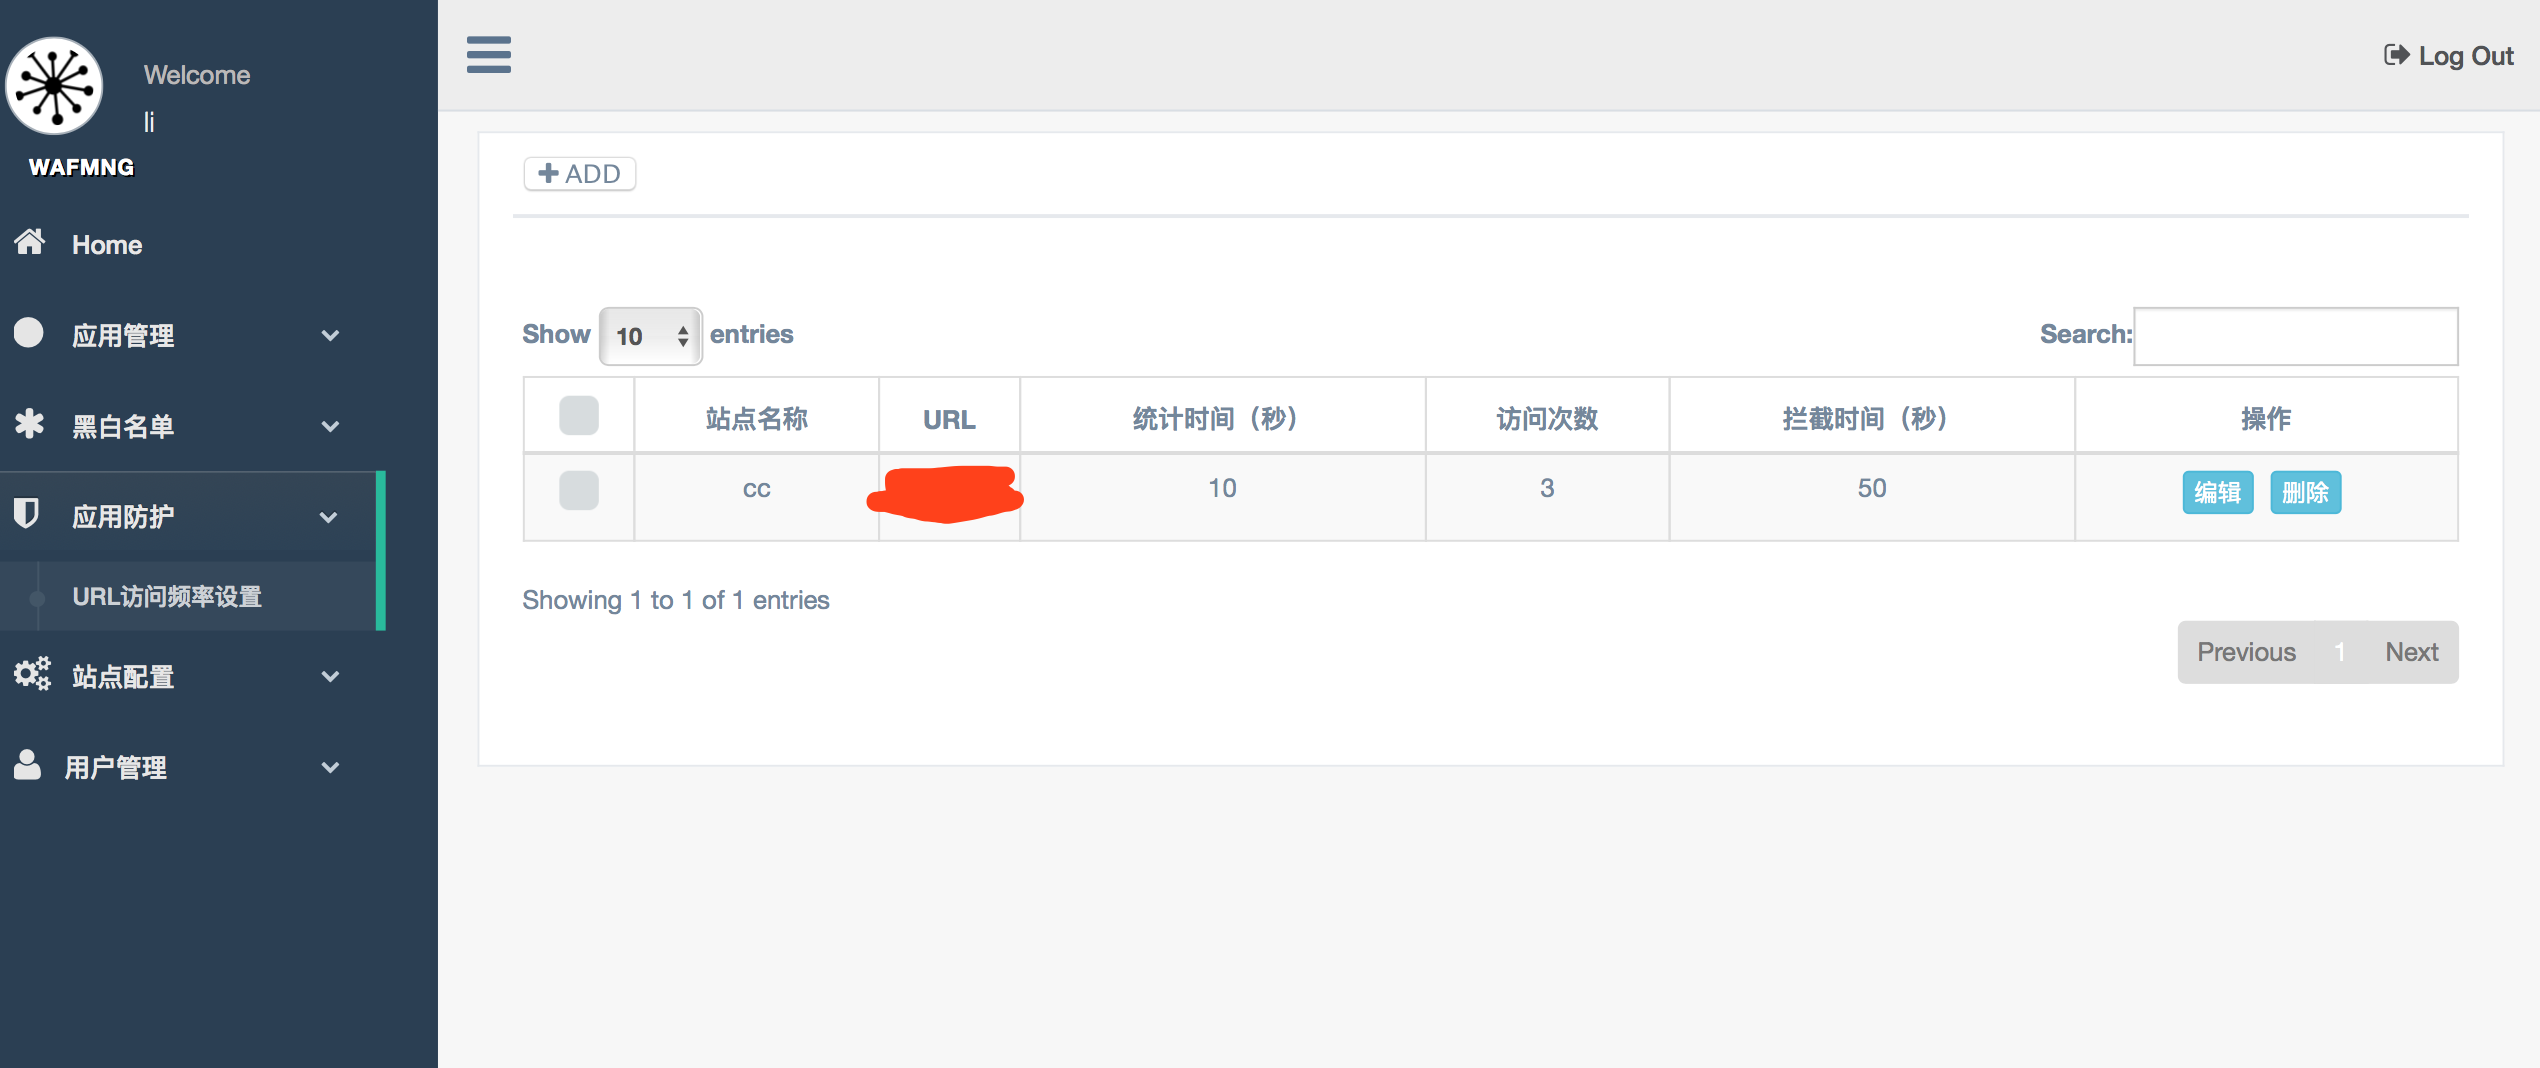Open the Show entries count dropdown
Image resolution: width=2540 pixels, height=1068 pixels.
(x=651, y=336)
